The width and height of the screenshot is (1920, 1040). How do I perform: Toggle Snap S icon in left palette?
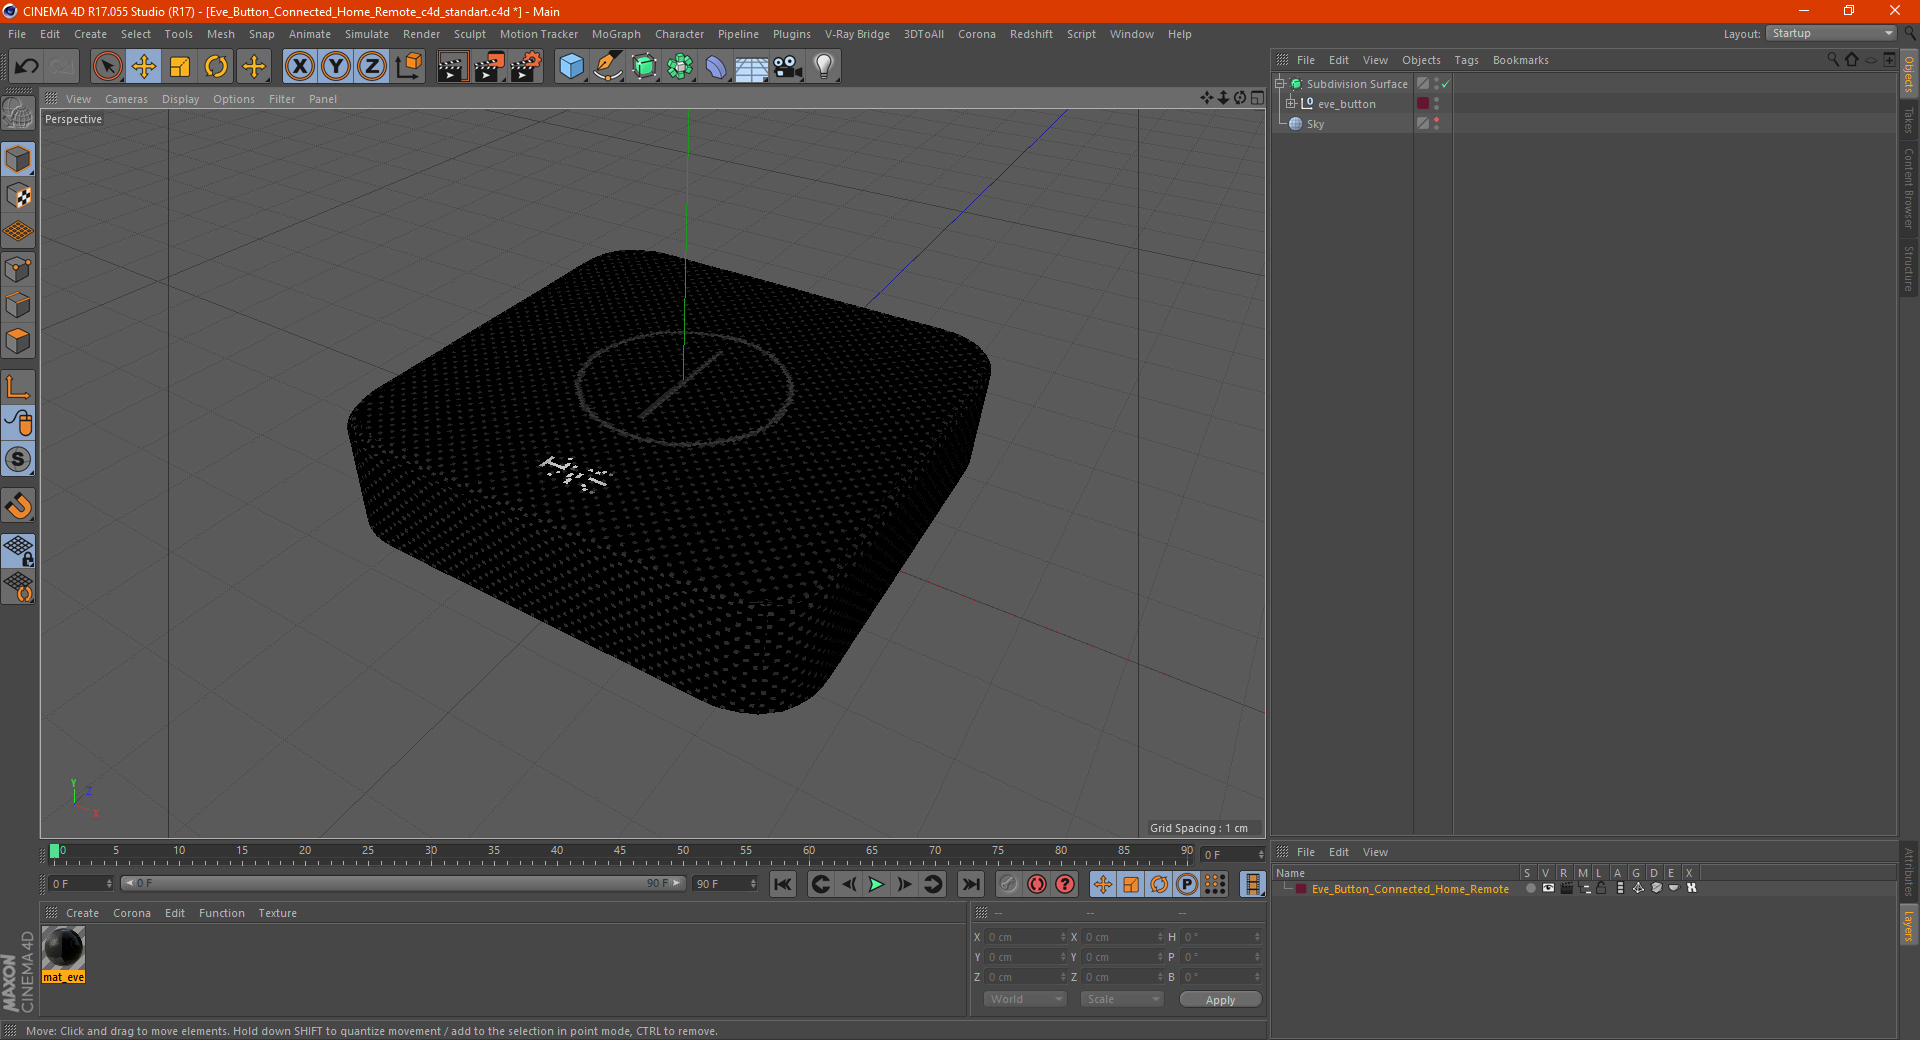pos(19,459)
